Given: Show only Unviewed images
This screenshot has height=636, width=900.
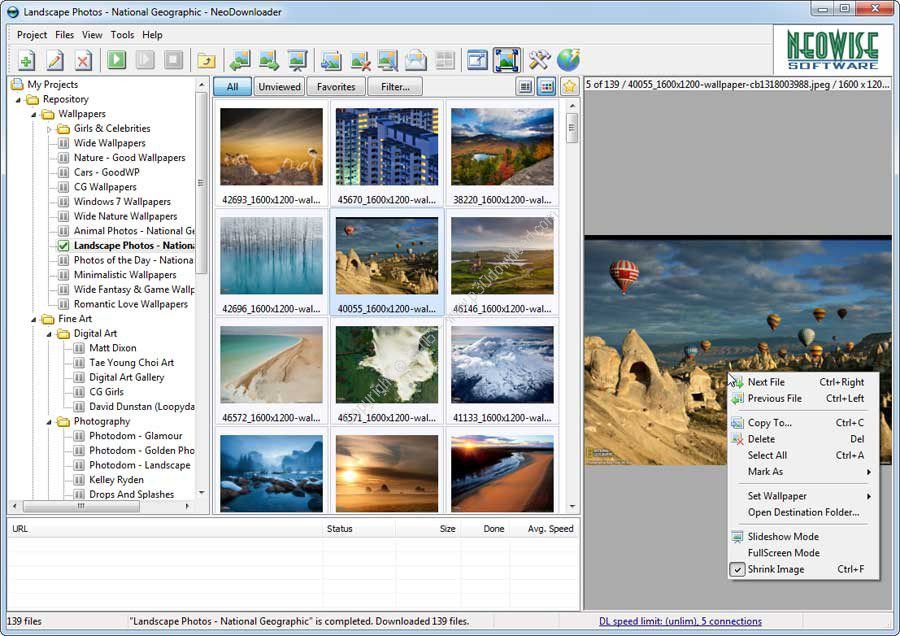Looking at the screenshot, I should click(x=279, y=87).
